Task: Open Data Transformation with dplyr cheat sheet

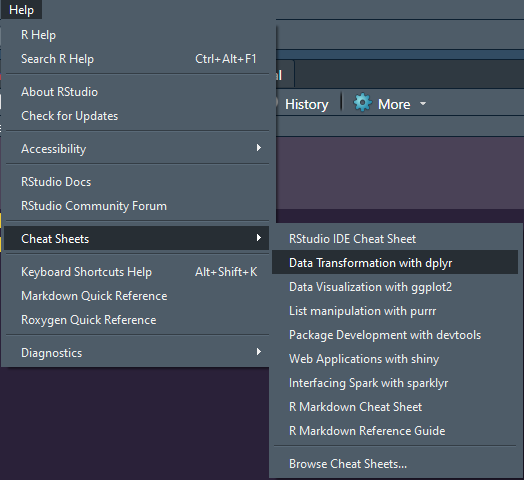Action: [395, 263]
